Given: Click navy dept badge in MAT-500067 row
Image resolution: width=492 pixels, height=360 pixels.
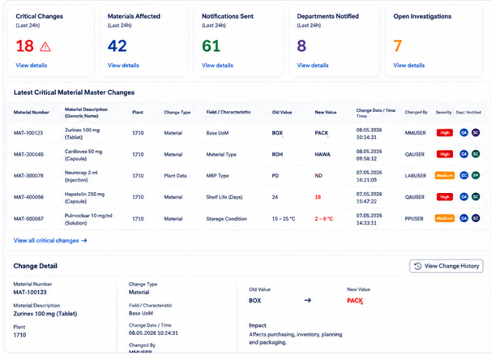Looking at the screenshot, I should click(476, 218).
